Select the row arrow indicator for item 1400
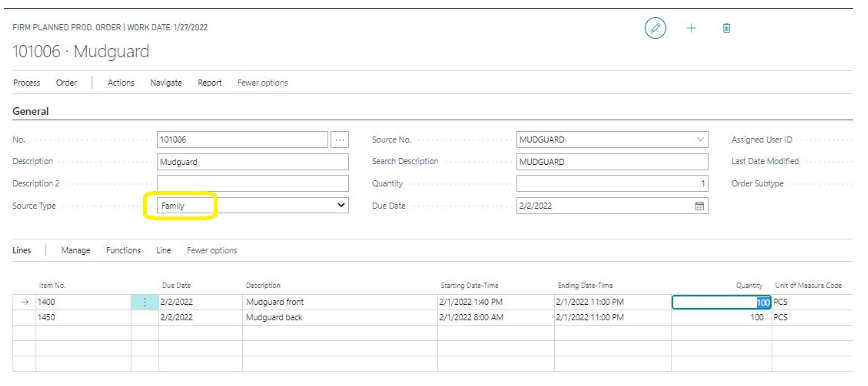The height and width of the screenshot is (386, 868). [24, 302]
